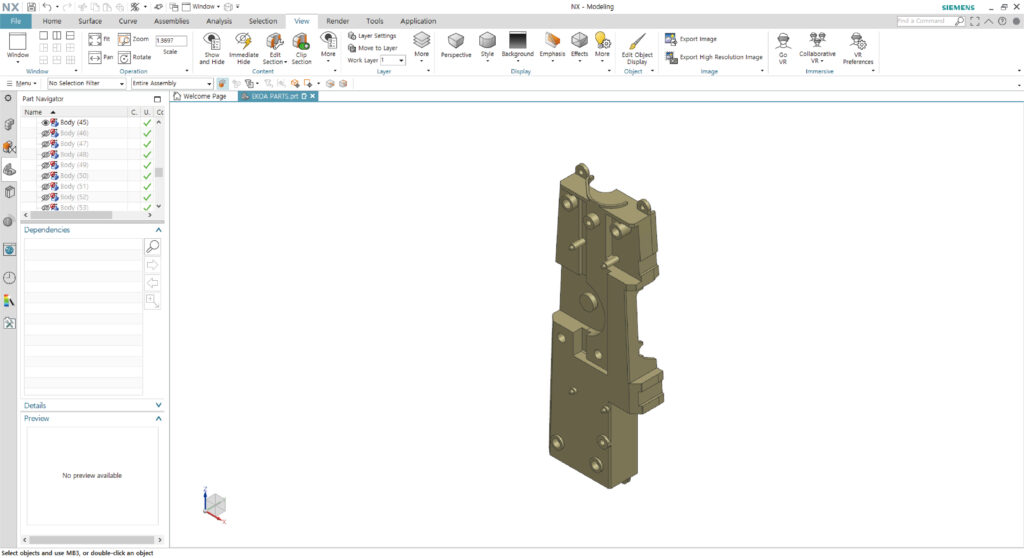The height and width of the screenshot is (558, 1024).
Task: Open the Style rendering options
Action: coord(487,45)
